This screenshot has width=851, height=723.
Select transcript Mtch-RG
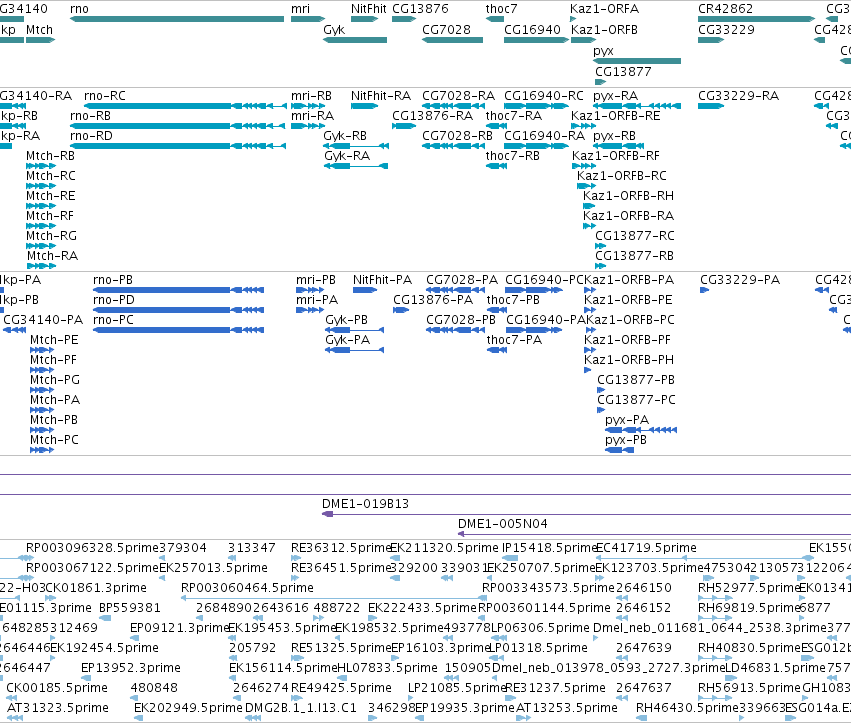51,236
